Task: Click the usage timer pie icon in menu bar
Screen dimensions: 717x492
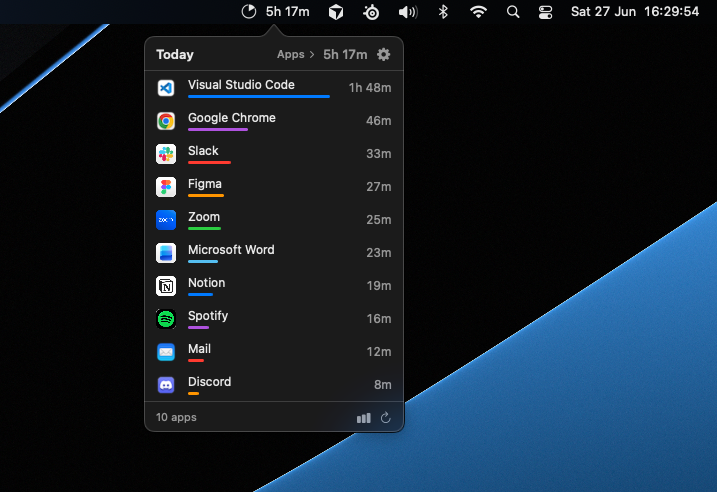Action: coord(249,11)
